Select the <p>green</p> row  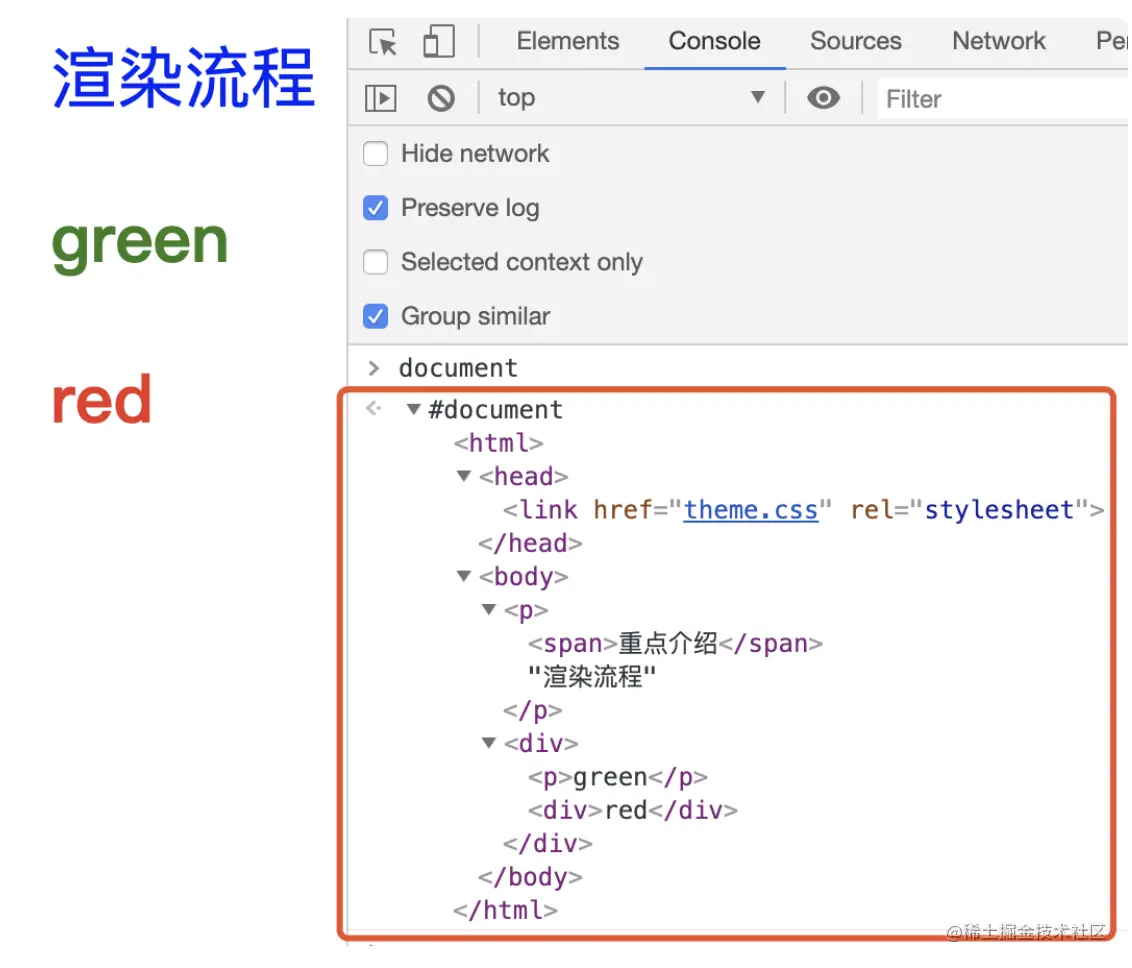[617, 777]
